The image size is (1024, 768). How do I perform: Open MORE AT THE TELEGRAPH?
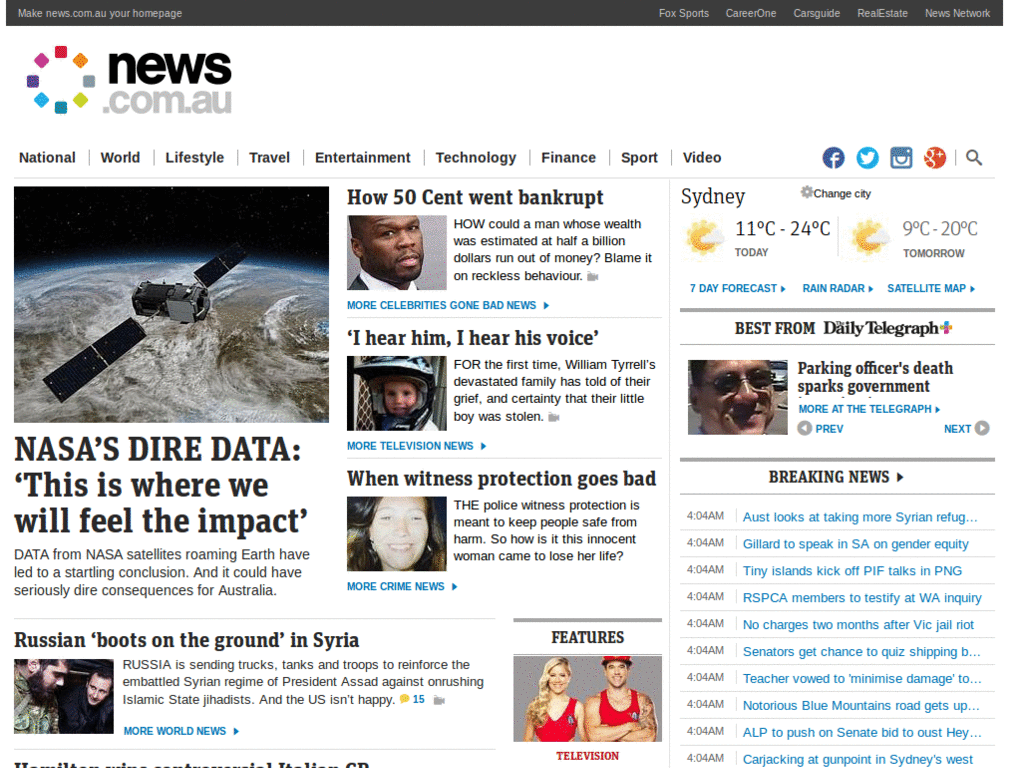(x=869, y=409)
